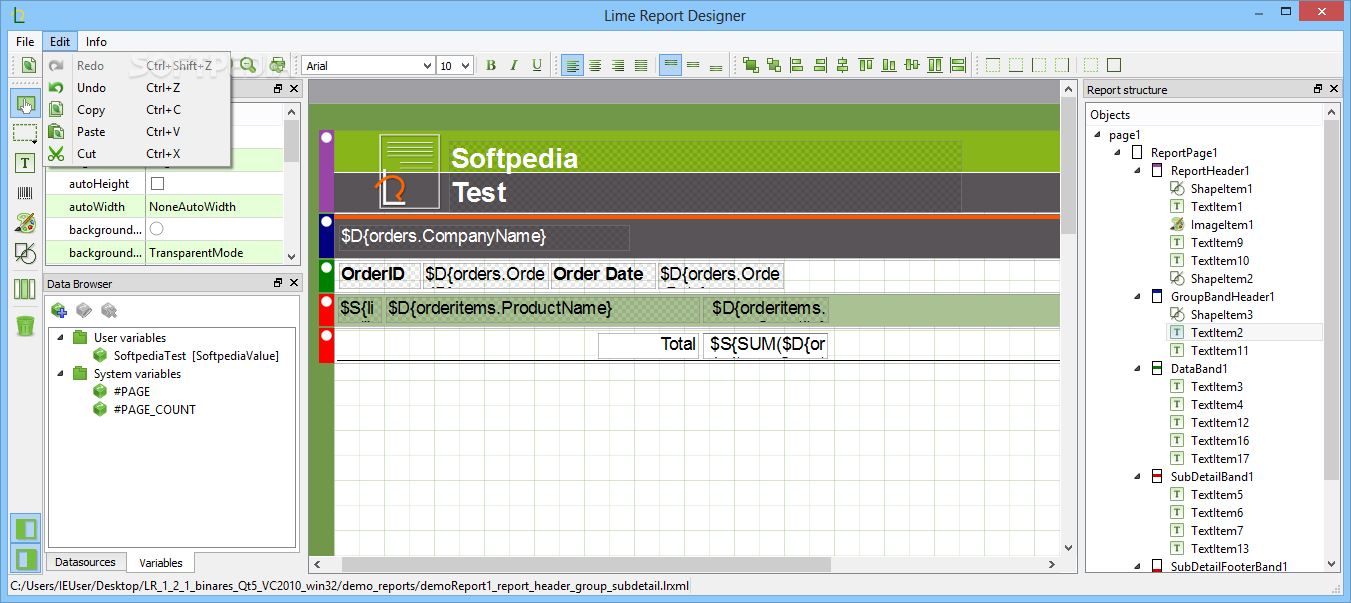Click the NoneAutoWidth property value

point(192,207)
